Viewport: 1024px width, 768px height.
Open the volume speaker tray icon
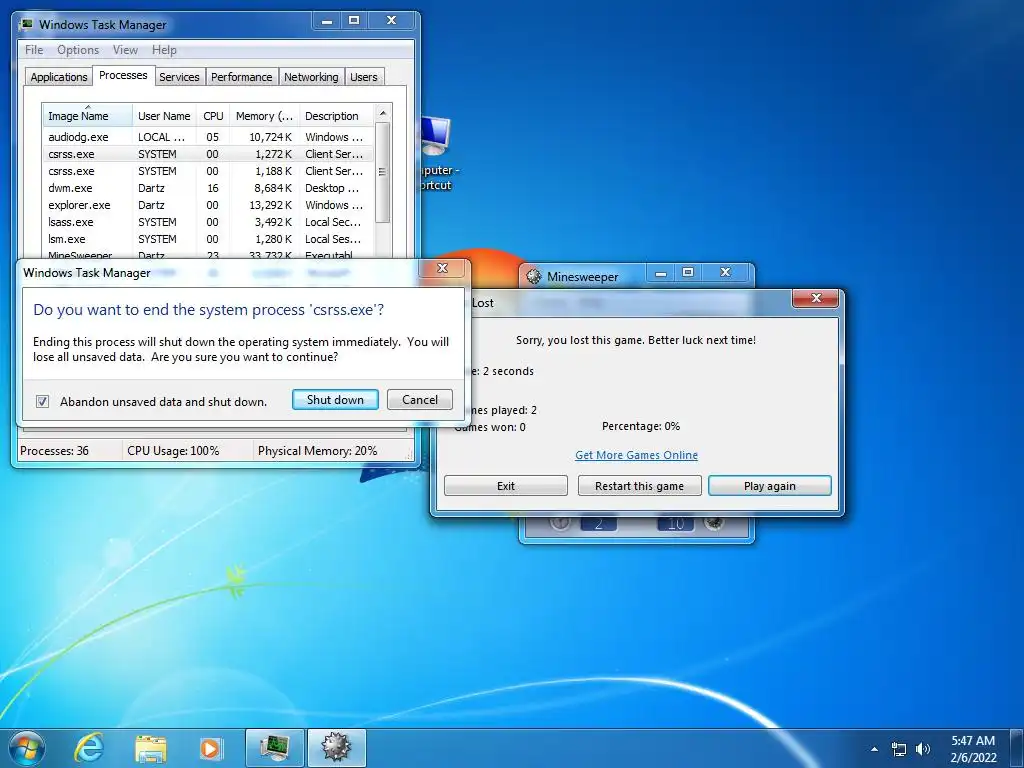(922, 749)
